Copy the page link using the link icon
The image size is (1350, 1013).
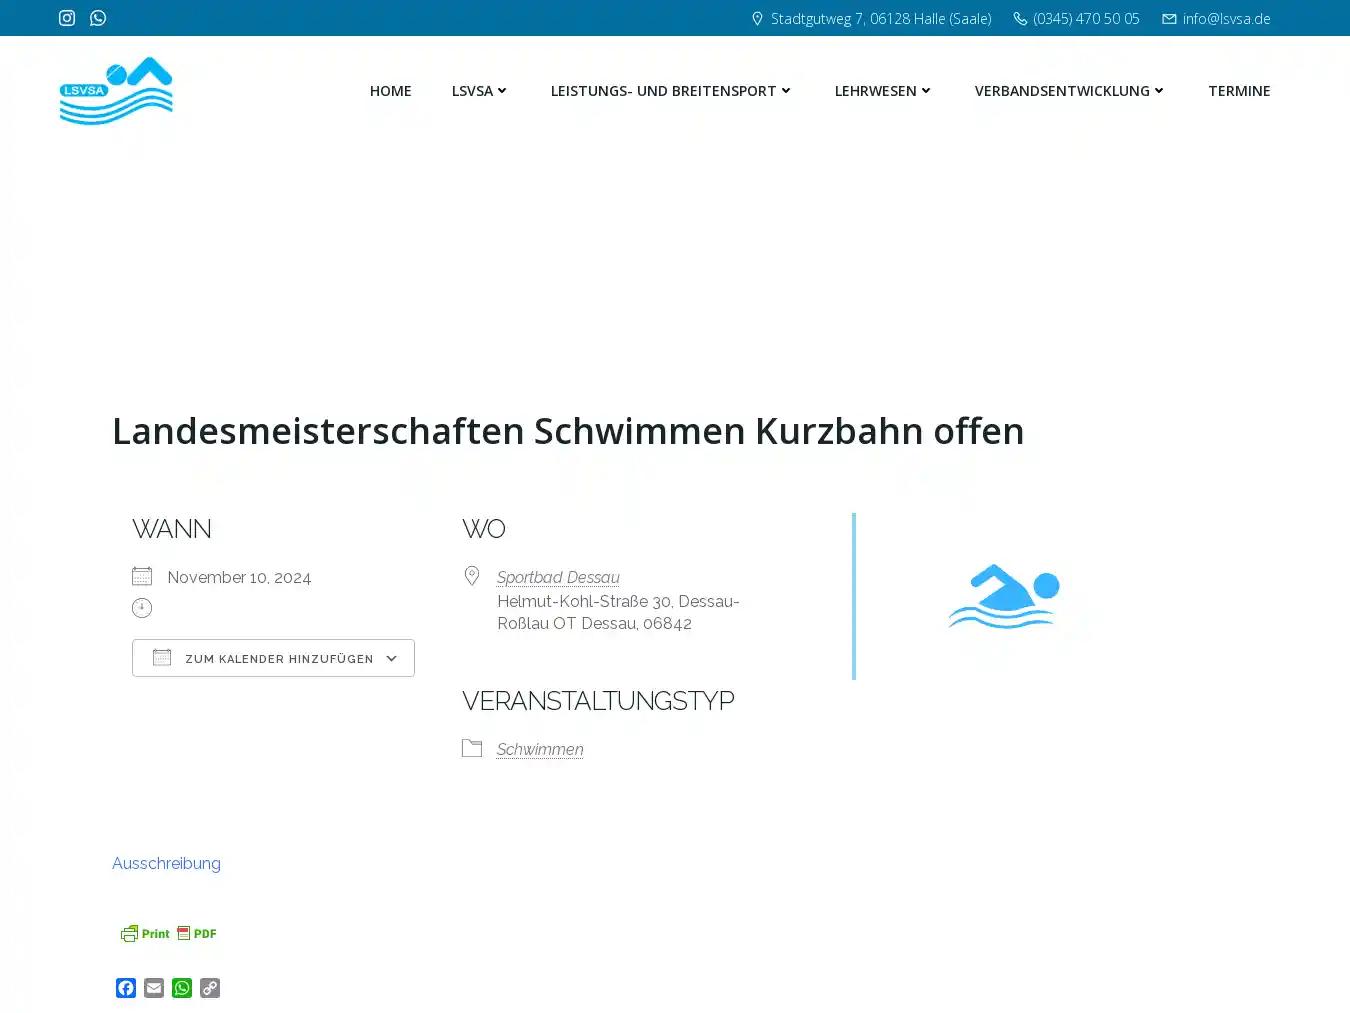pos(209,988)
